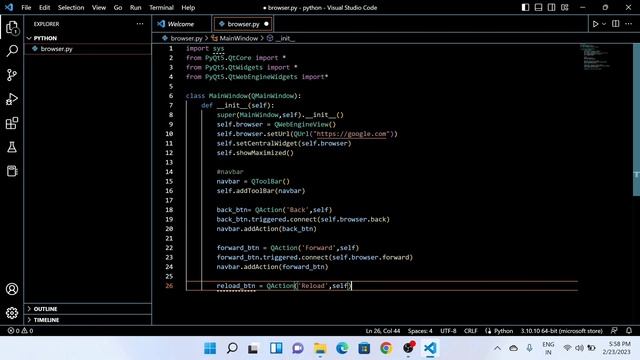Open the Selection menu

(x=71, y=7)
